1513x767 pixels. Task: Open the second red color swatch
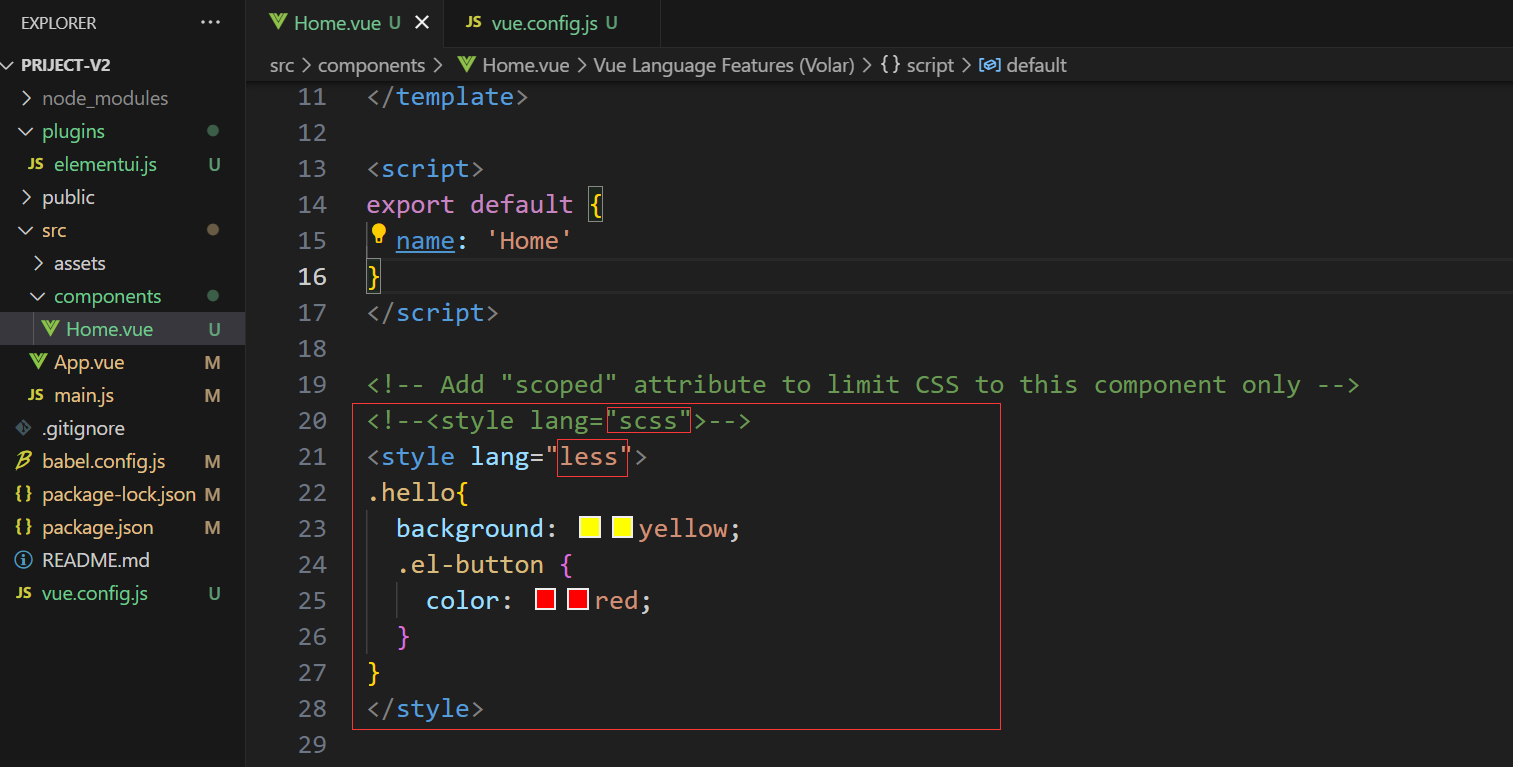(x=577, y=599)
